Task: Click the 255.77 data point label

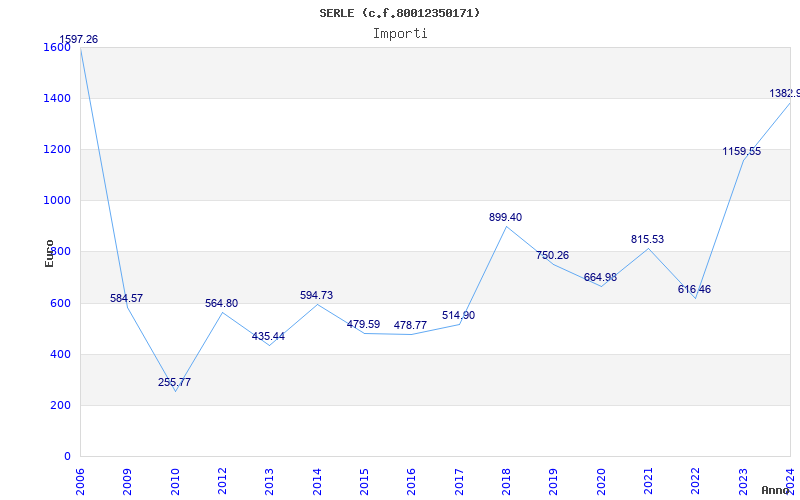Action: (174, 382)
